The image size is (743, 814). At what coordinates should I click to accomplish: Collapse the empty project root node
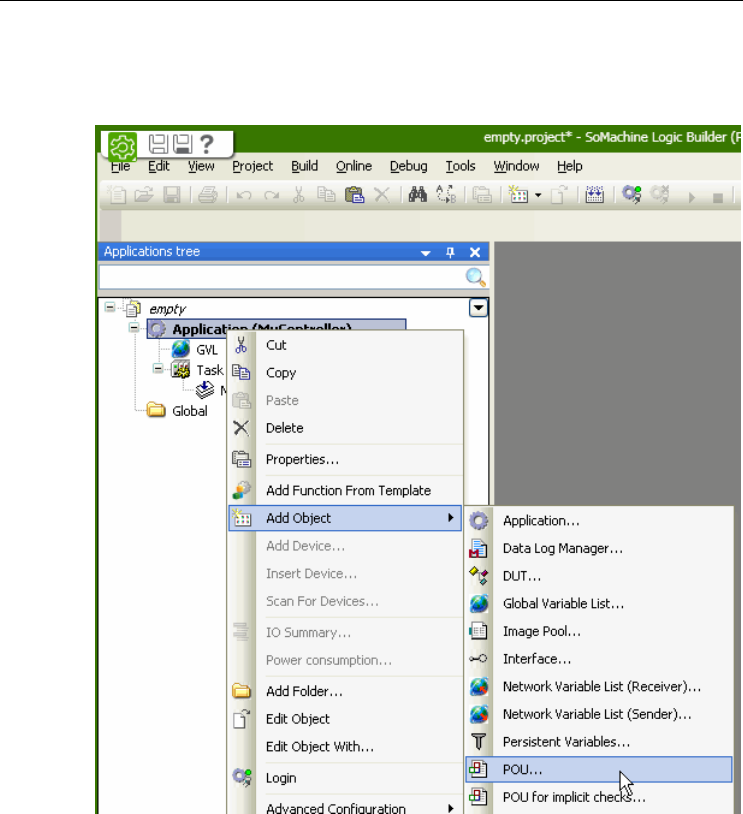[x=110, y=307]
